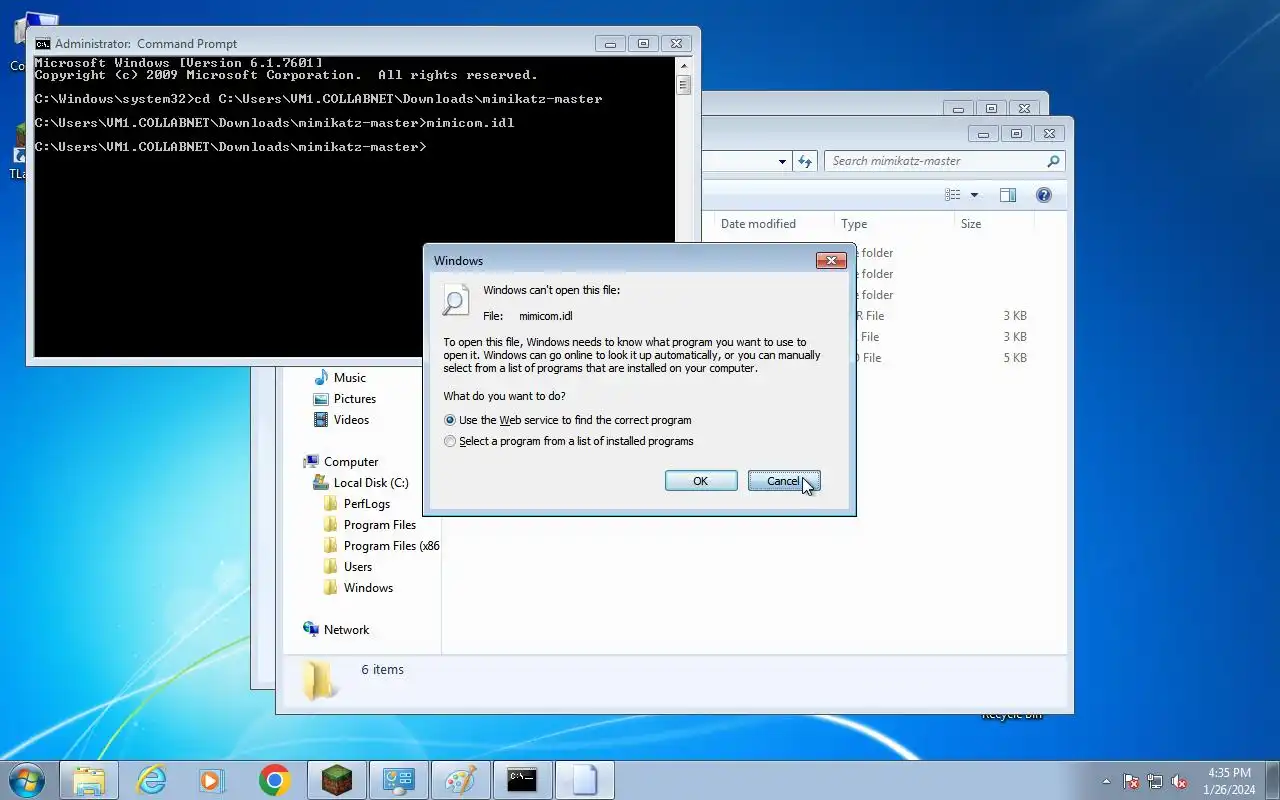The height and width of the screenshot is (800, 1280).
Task: Open the PerfLogs folder
Action: point(367,504)
